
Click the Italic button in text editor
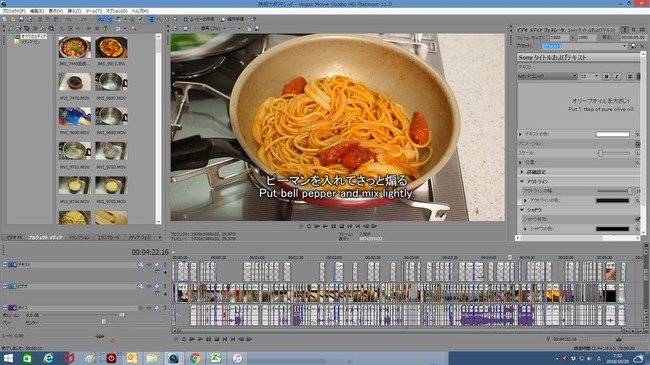616,76
